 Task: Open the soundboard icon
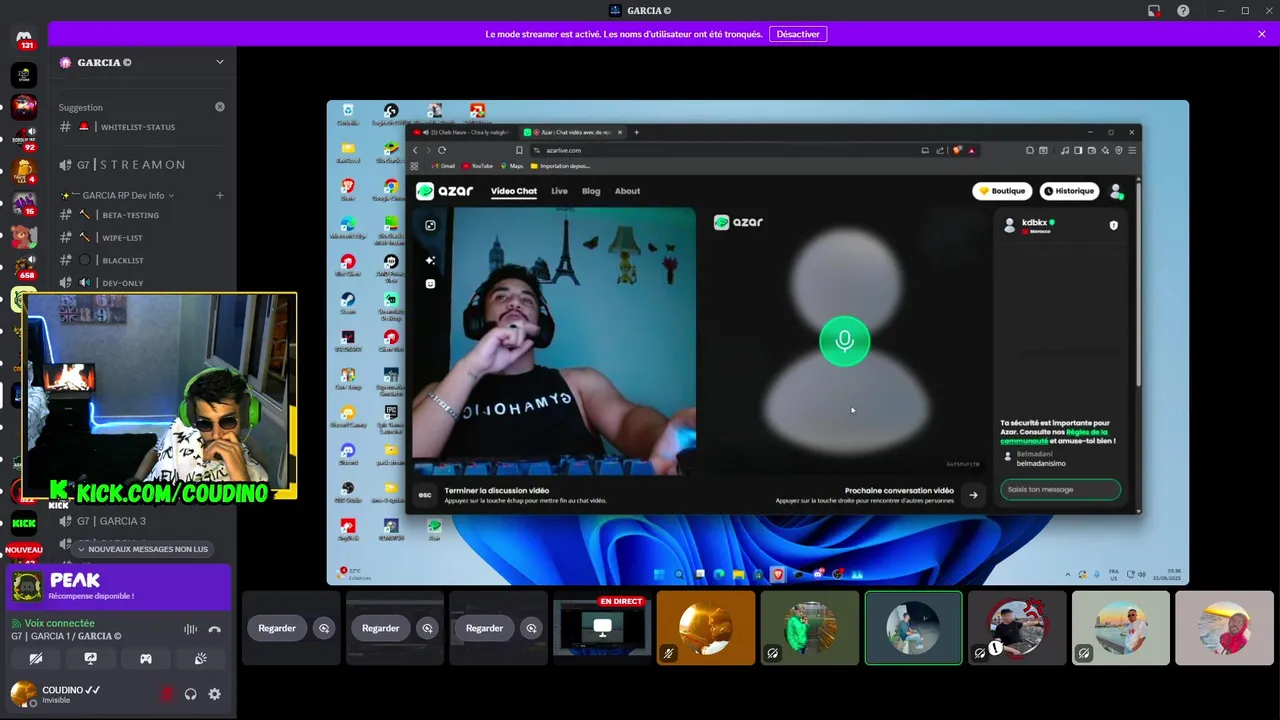pyautogui.click(x=200, y=659)
